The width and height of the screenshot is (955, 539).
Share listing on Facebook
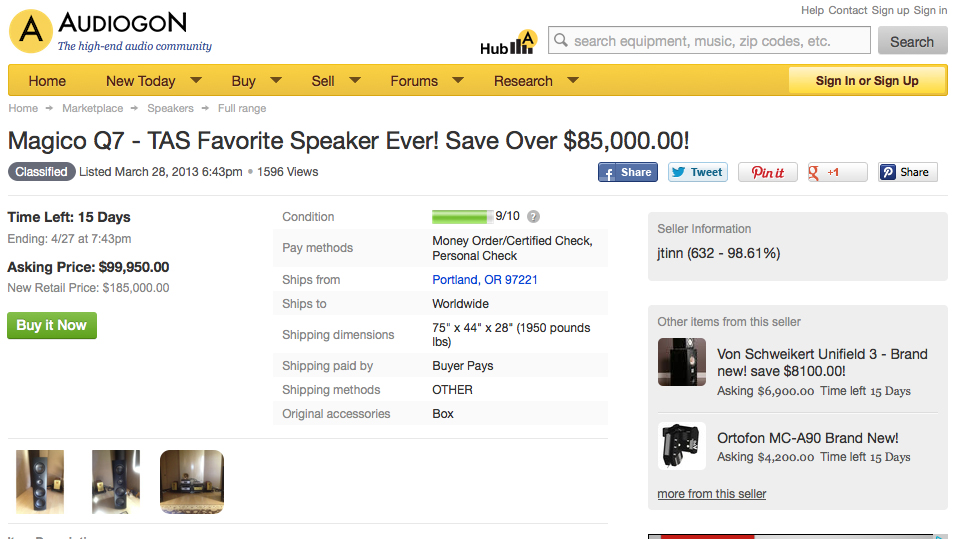click(x=628, y=172)
